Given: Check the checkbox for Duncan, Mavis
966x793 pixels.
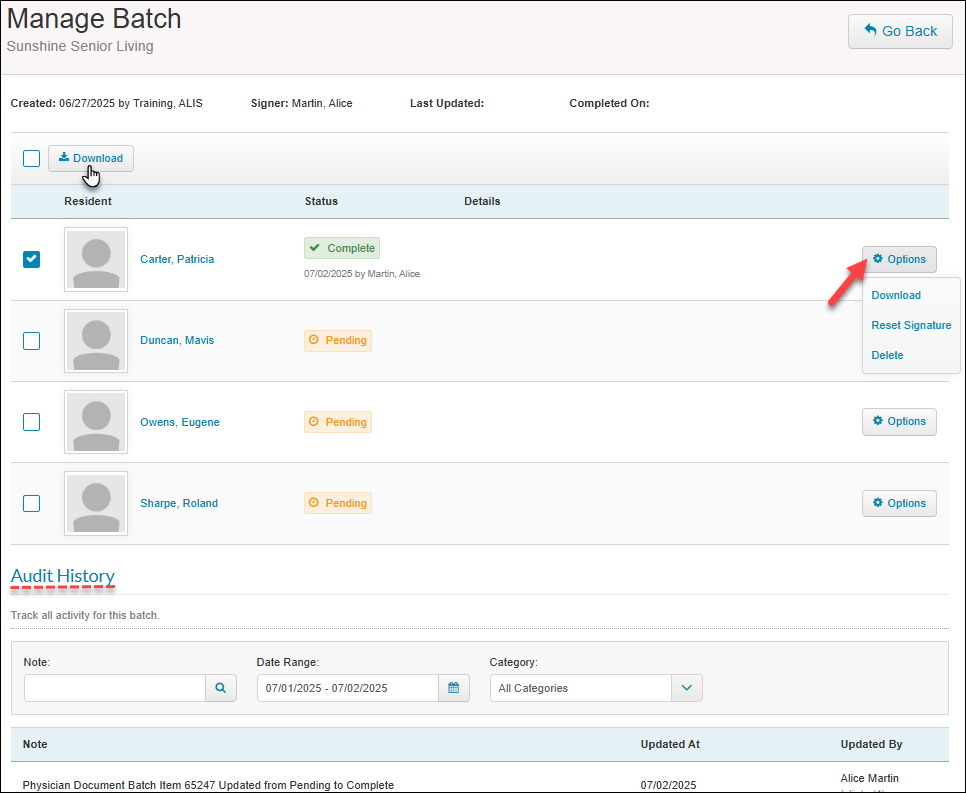Looking at the screenshot, I should [32, 341].
